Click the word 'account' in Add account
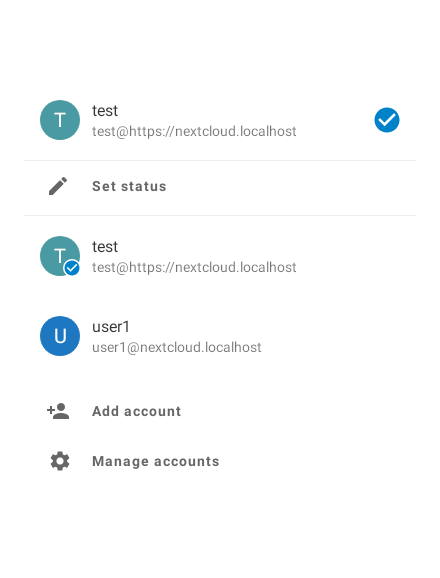 153,411
